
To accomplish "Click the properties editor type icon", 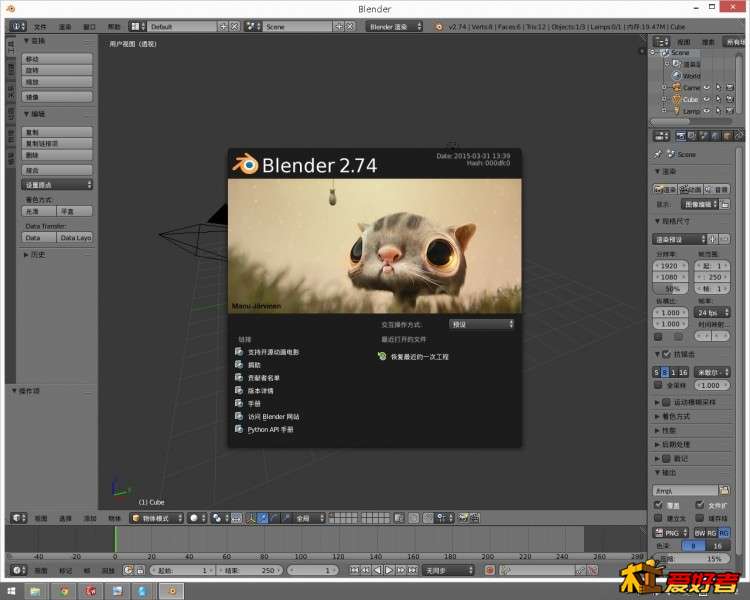I will [x=662, y=136].
